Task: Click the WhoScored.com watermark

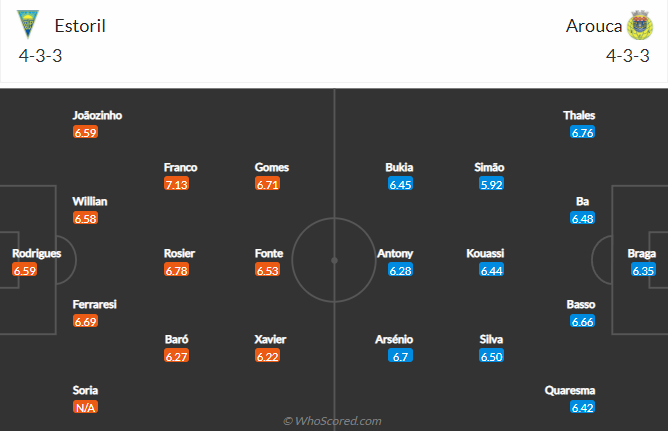Action: (332, 421)
